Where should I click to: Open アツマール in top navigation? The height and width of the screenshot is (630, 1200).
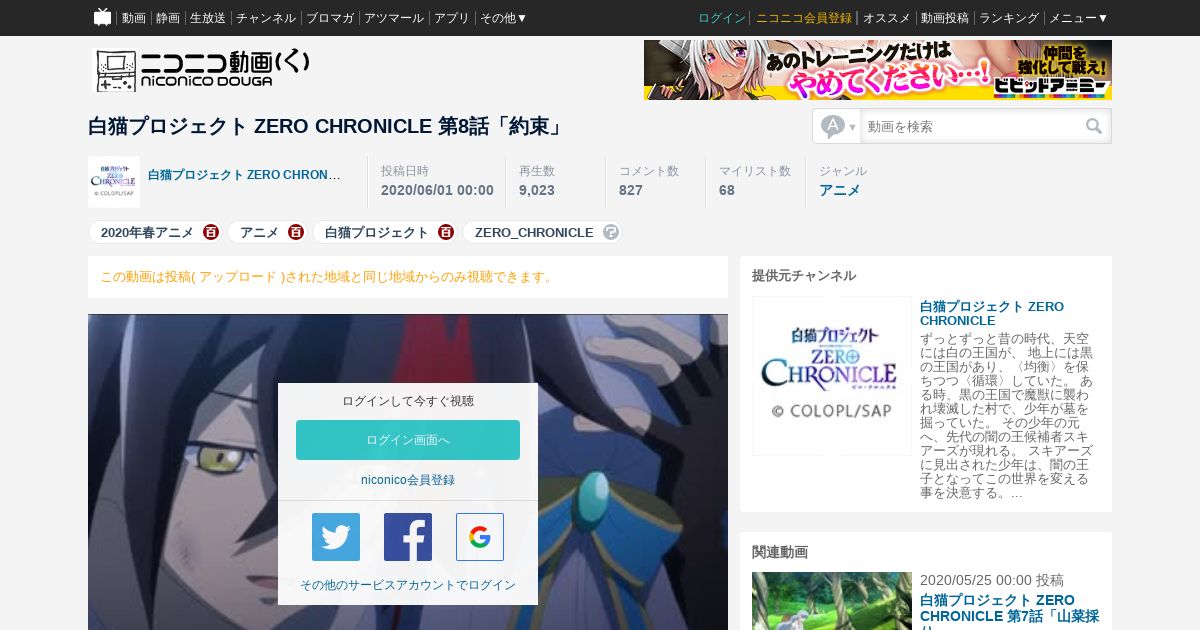pyautogui.click(x=394, y=18)
